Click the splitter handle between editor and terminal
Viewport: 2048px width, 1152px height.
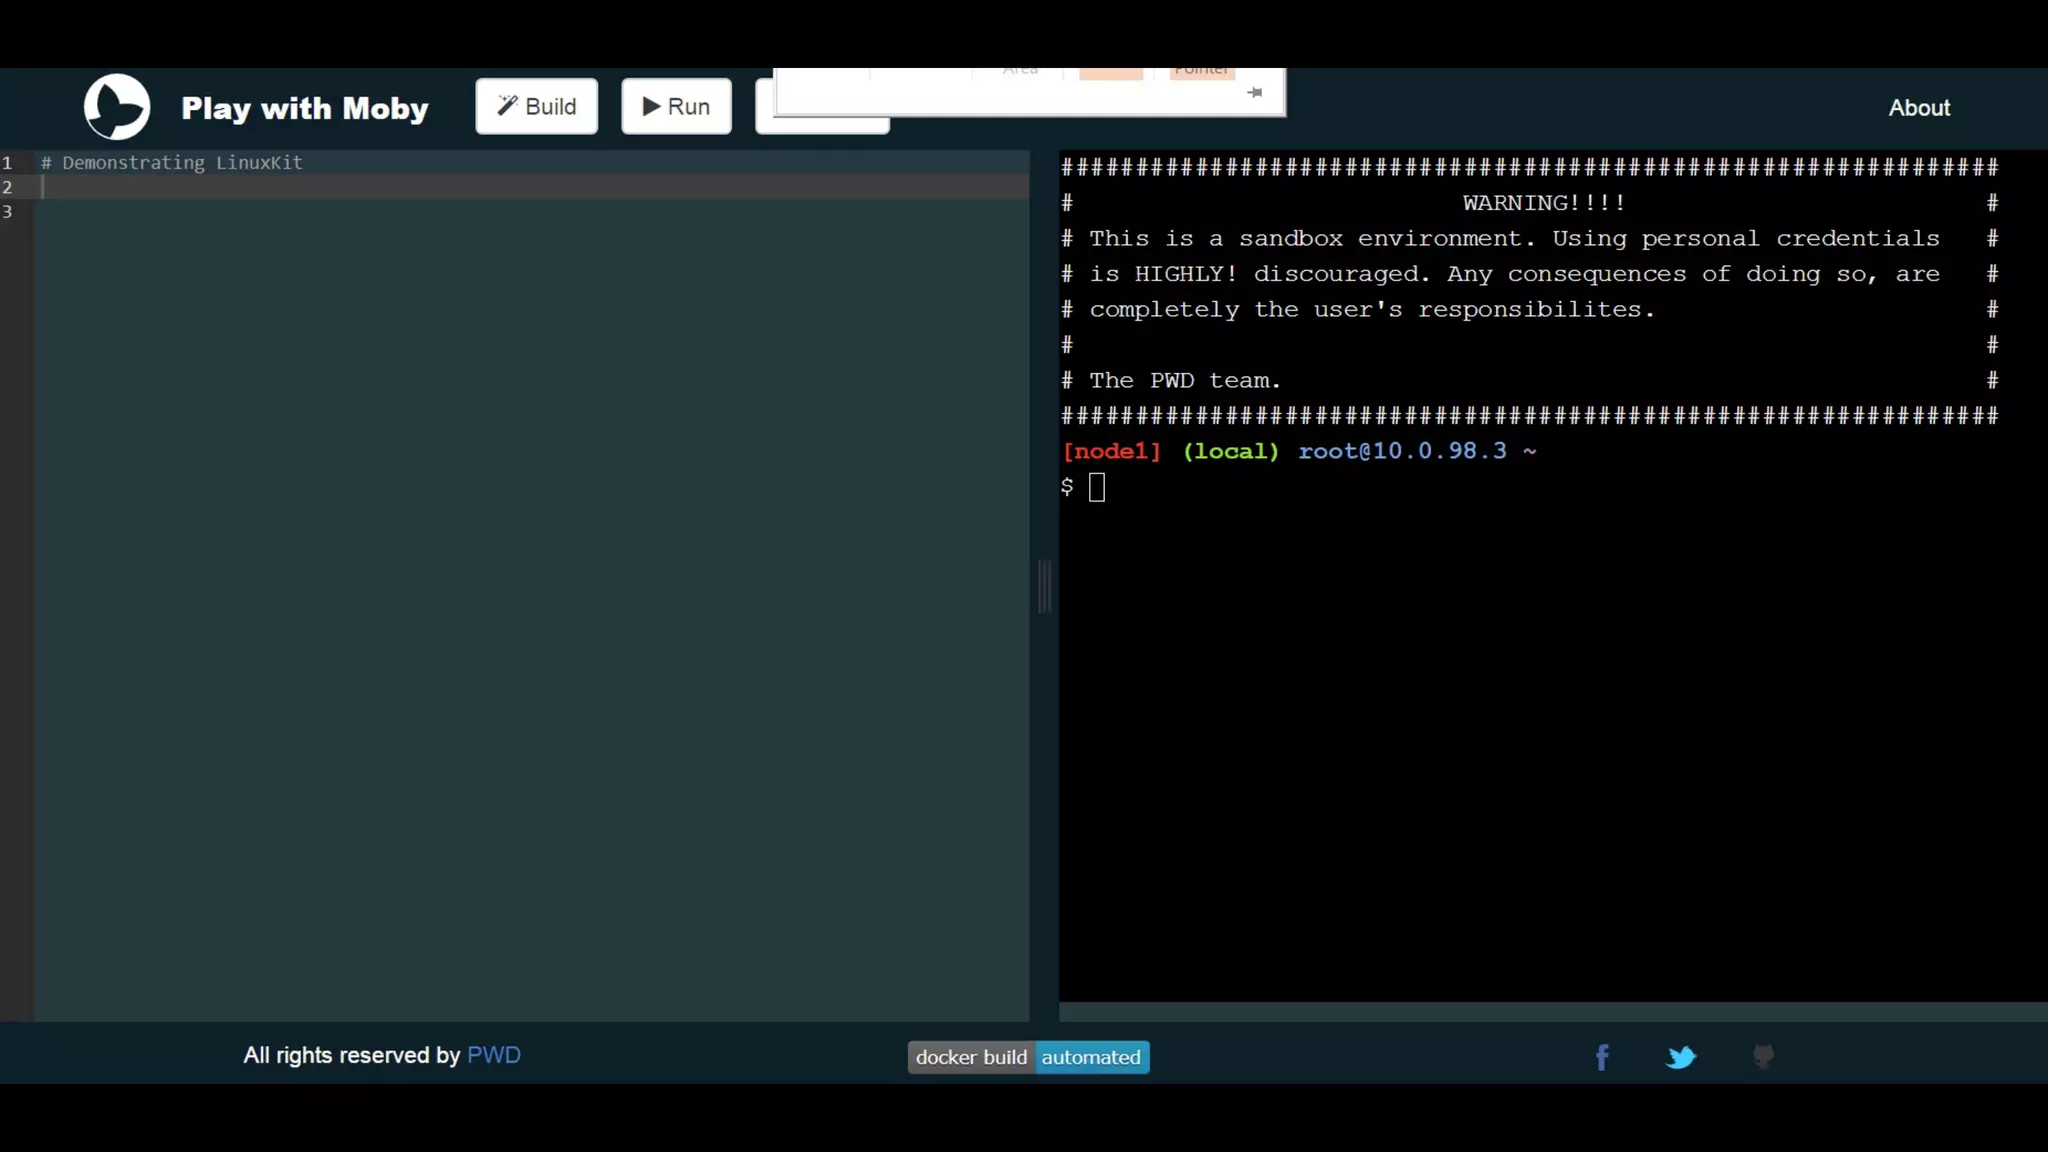pos(1044,586)
